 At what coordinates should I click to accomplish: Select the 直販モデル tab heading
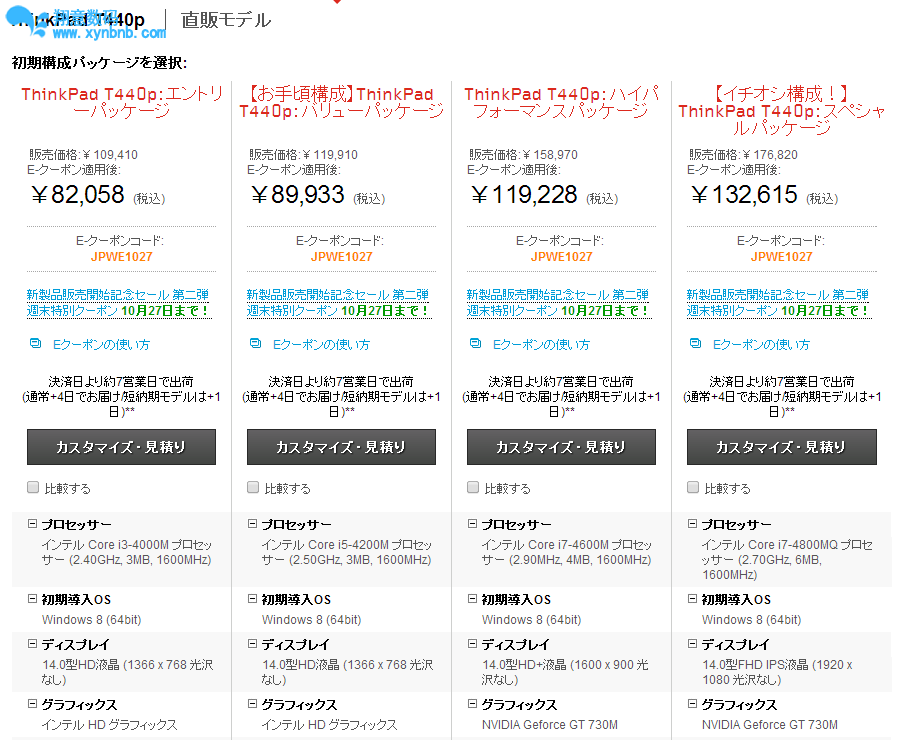tap(225, 19)
